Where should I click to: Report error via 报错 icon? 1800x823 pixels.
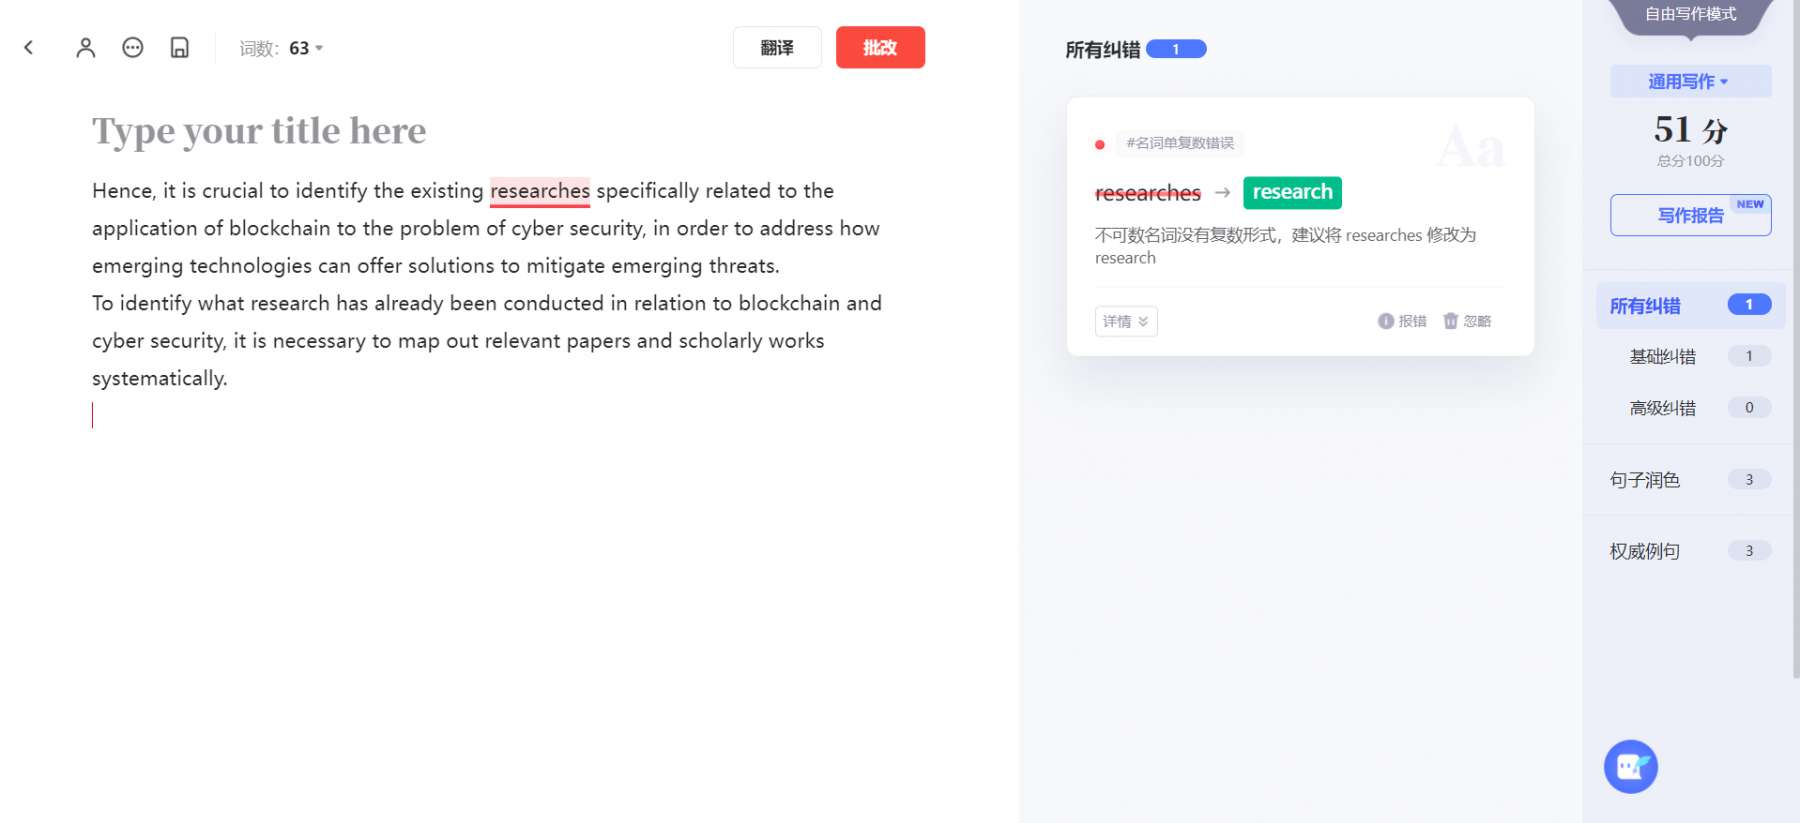1402,321
